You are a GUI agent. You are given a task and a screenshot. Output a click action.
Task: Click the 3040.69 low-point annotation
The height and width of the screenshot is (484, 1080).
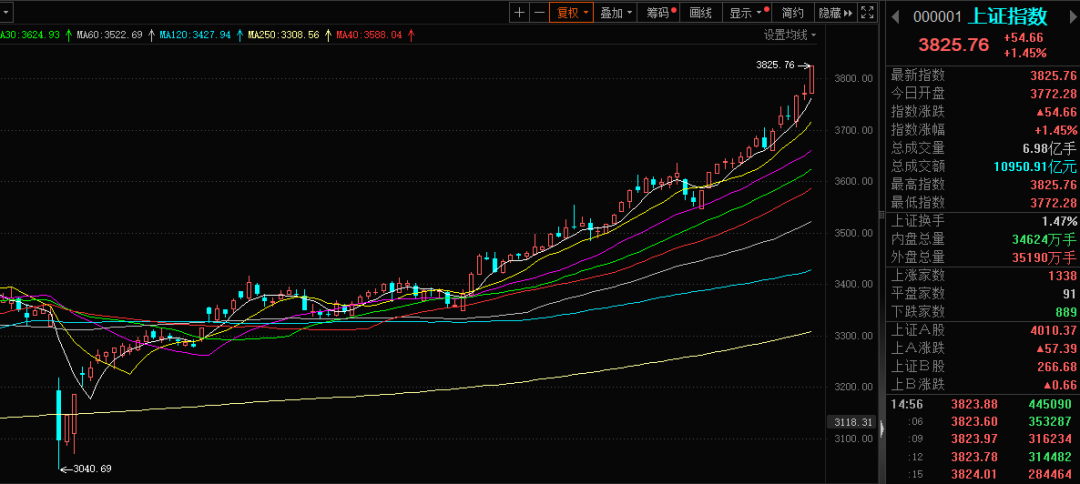(86, 469)
